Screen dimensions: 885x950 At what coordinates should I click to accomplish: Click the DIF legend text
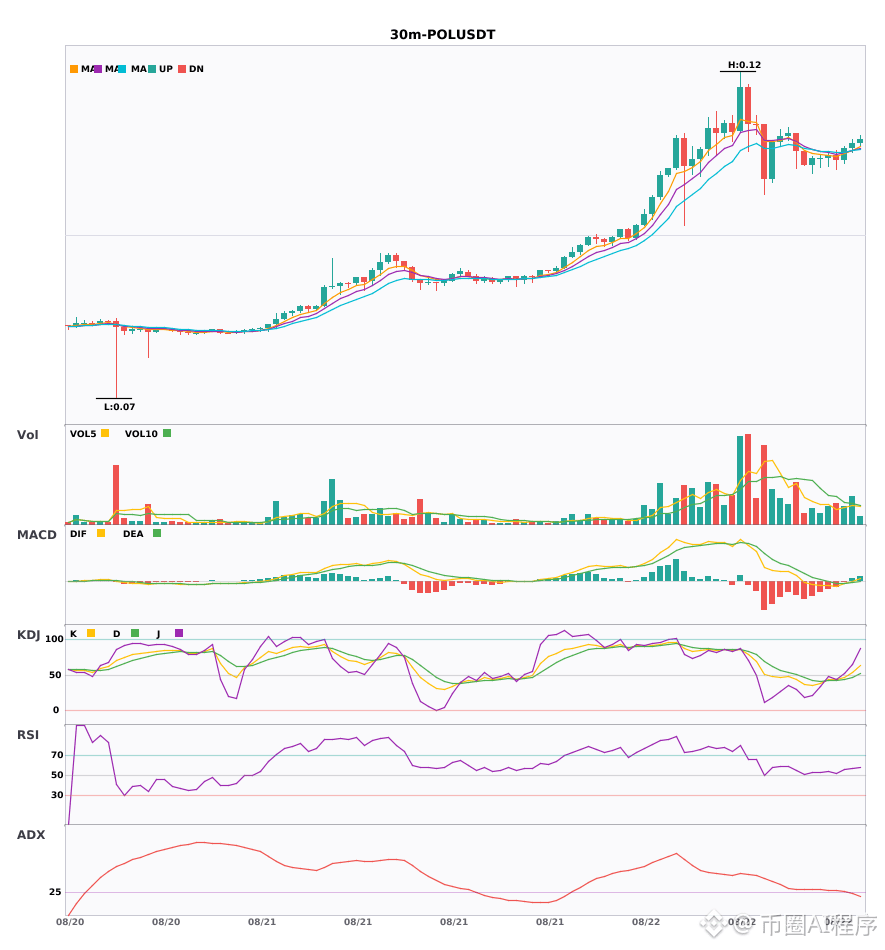[78, 534]
